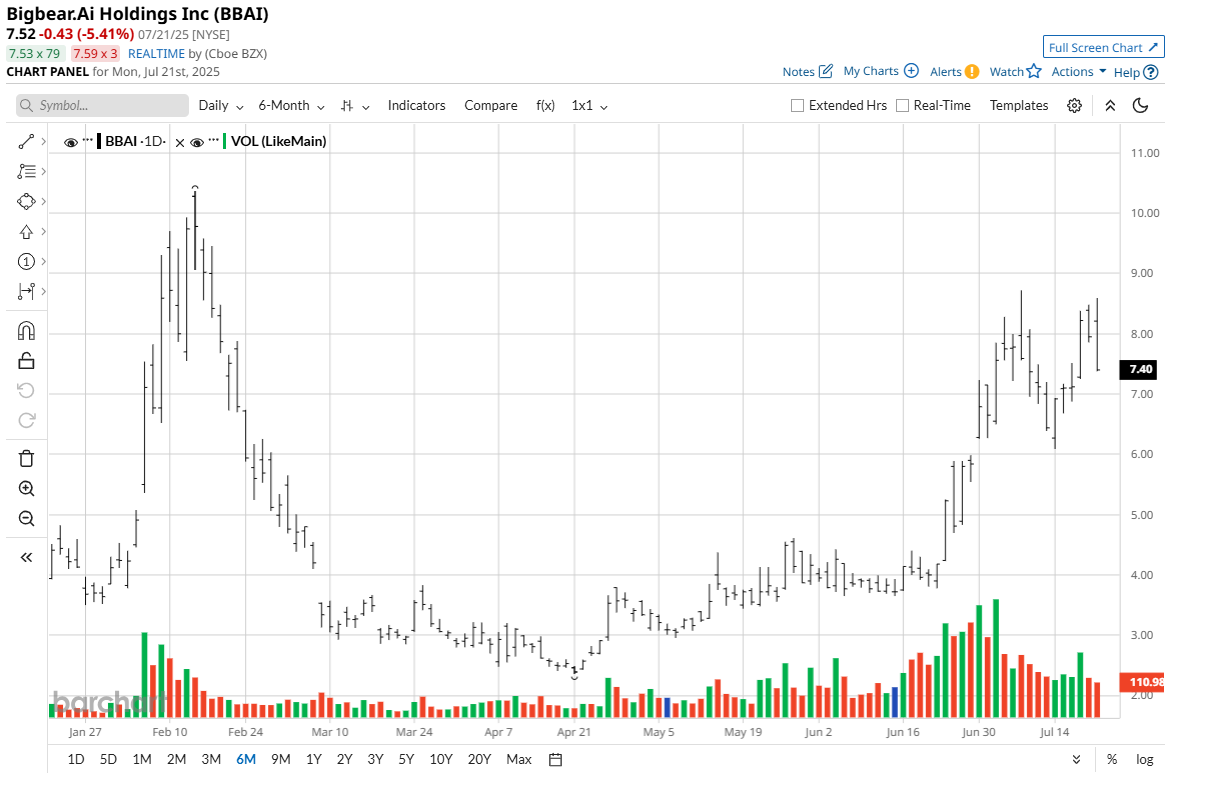Open BBAI series options ellipsis

88,139
